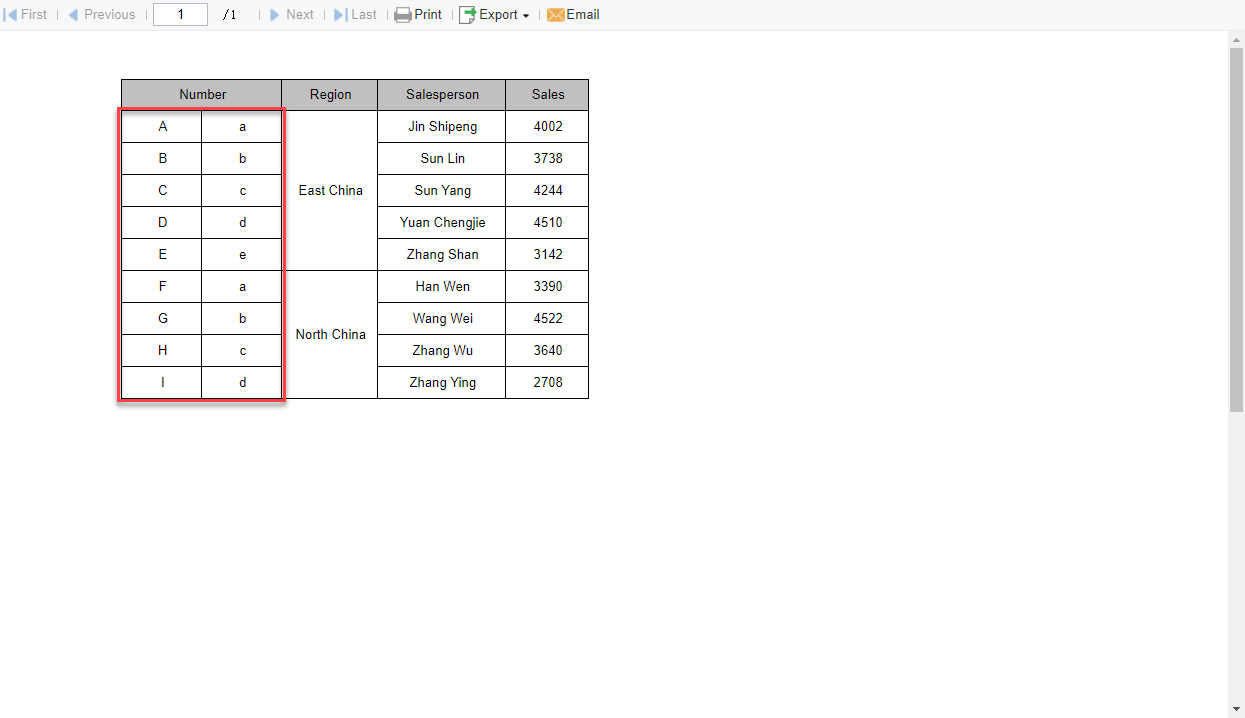Select the Number column header
The image size is (1245, 718).
[202, 95]
